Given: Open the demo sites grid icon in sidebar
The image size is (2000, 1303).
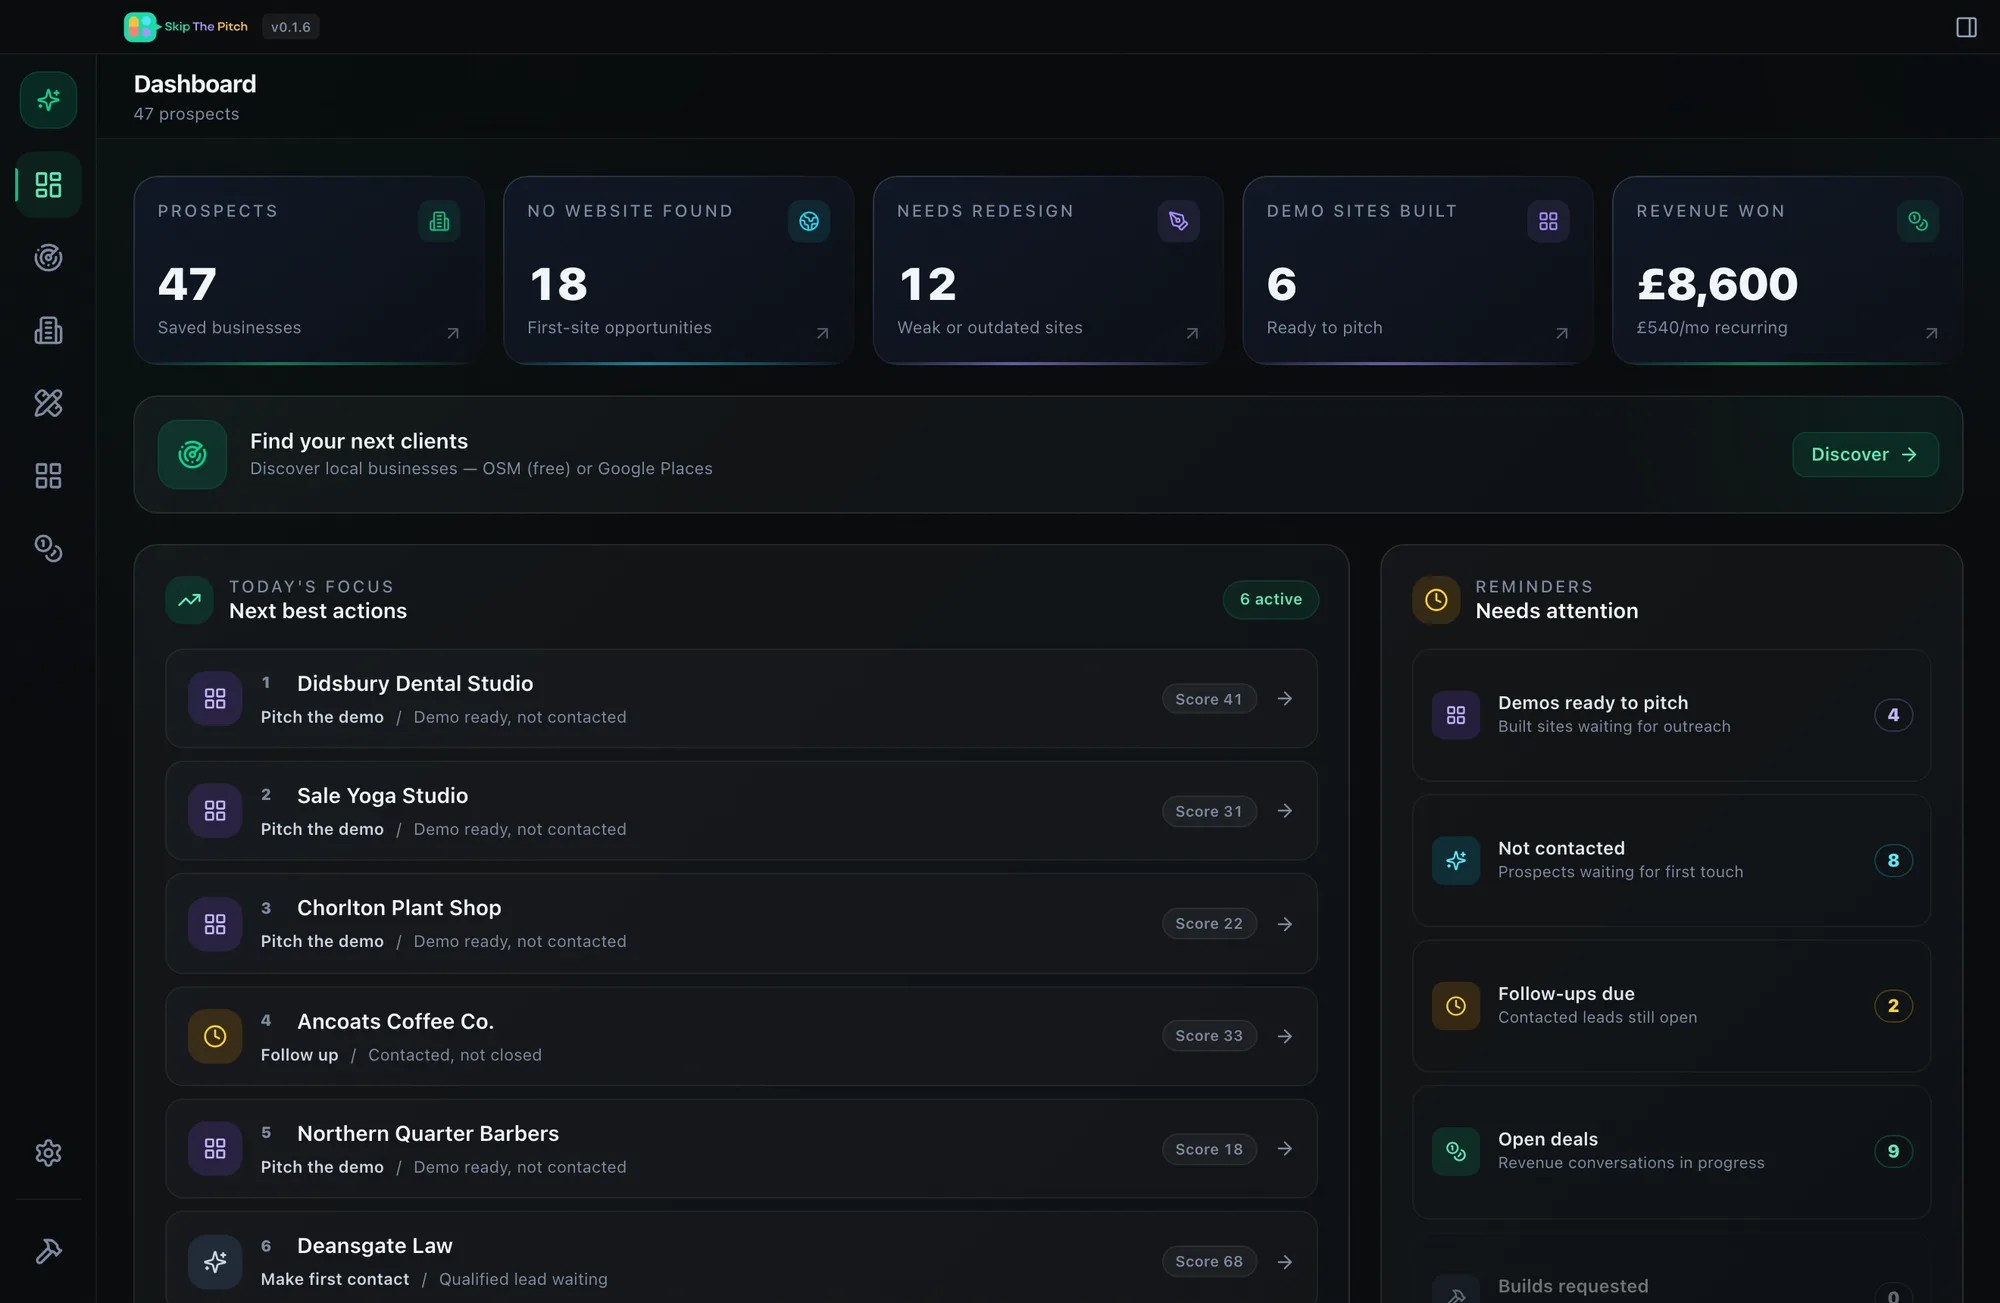Looking at the screenshot, I should (x=48, y=476).
